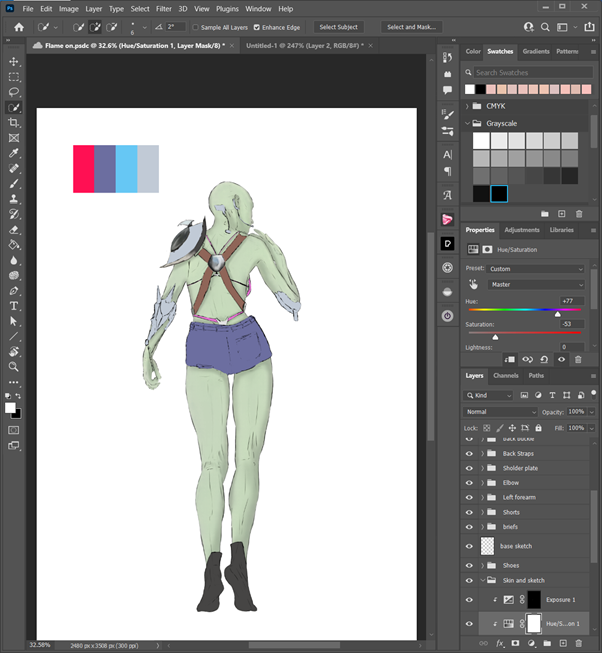Click the Lasso tool
Viewport: 602px width, 653px height.
tap(14, 91)
